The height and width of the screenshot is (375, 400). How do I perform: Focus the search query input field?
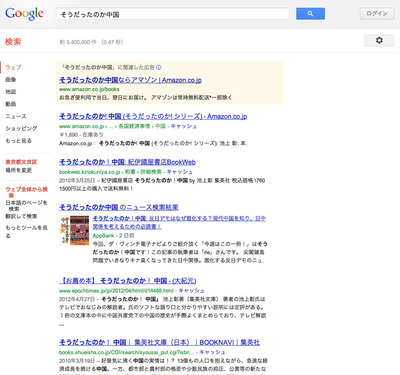[x=173, y=14]
